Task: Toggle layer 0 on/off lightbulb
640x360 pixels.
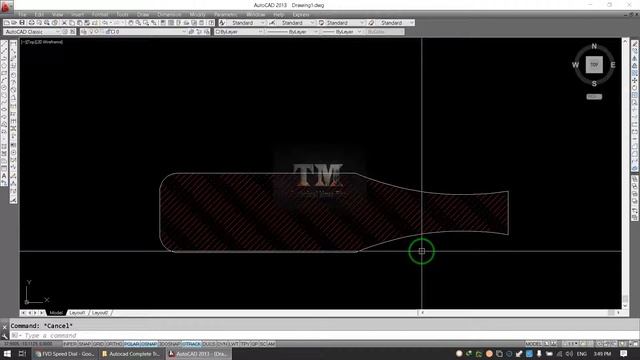Action: (91, 31)
